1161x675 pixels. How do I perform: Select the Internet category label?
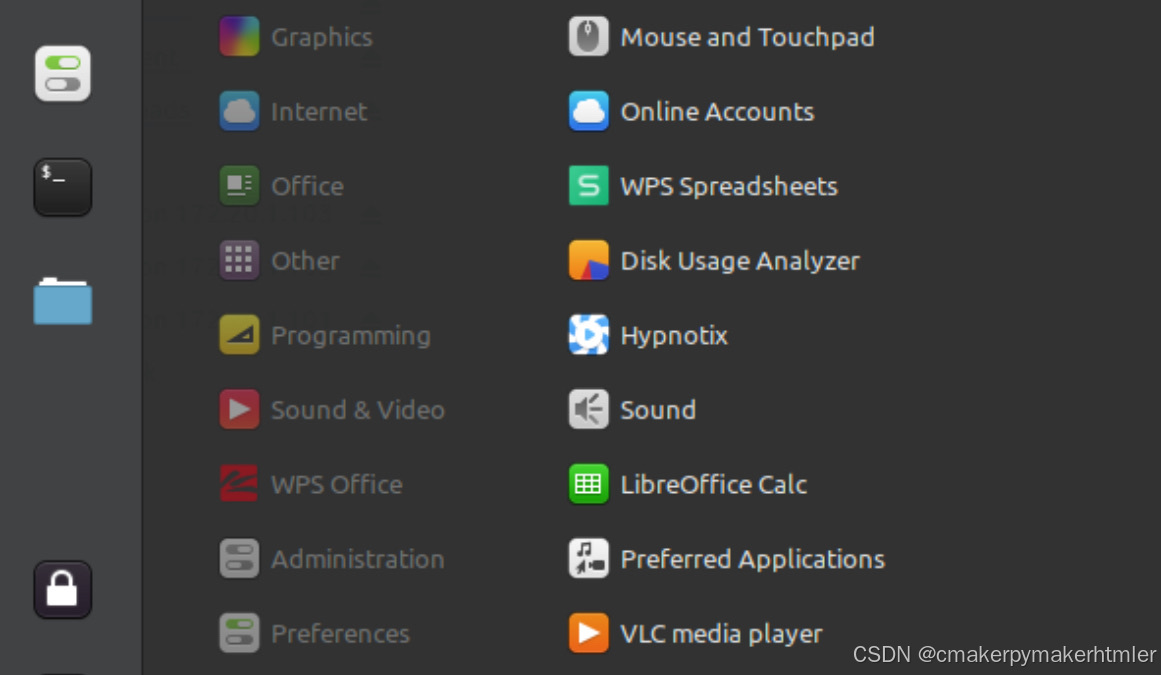(x=319, y=112)
